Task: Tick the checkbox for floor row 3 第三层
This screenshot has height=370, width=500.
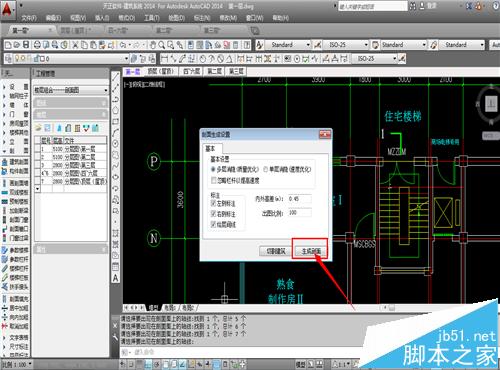Action: click(37, 165)
